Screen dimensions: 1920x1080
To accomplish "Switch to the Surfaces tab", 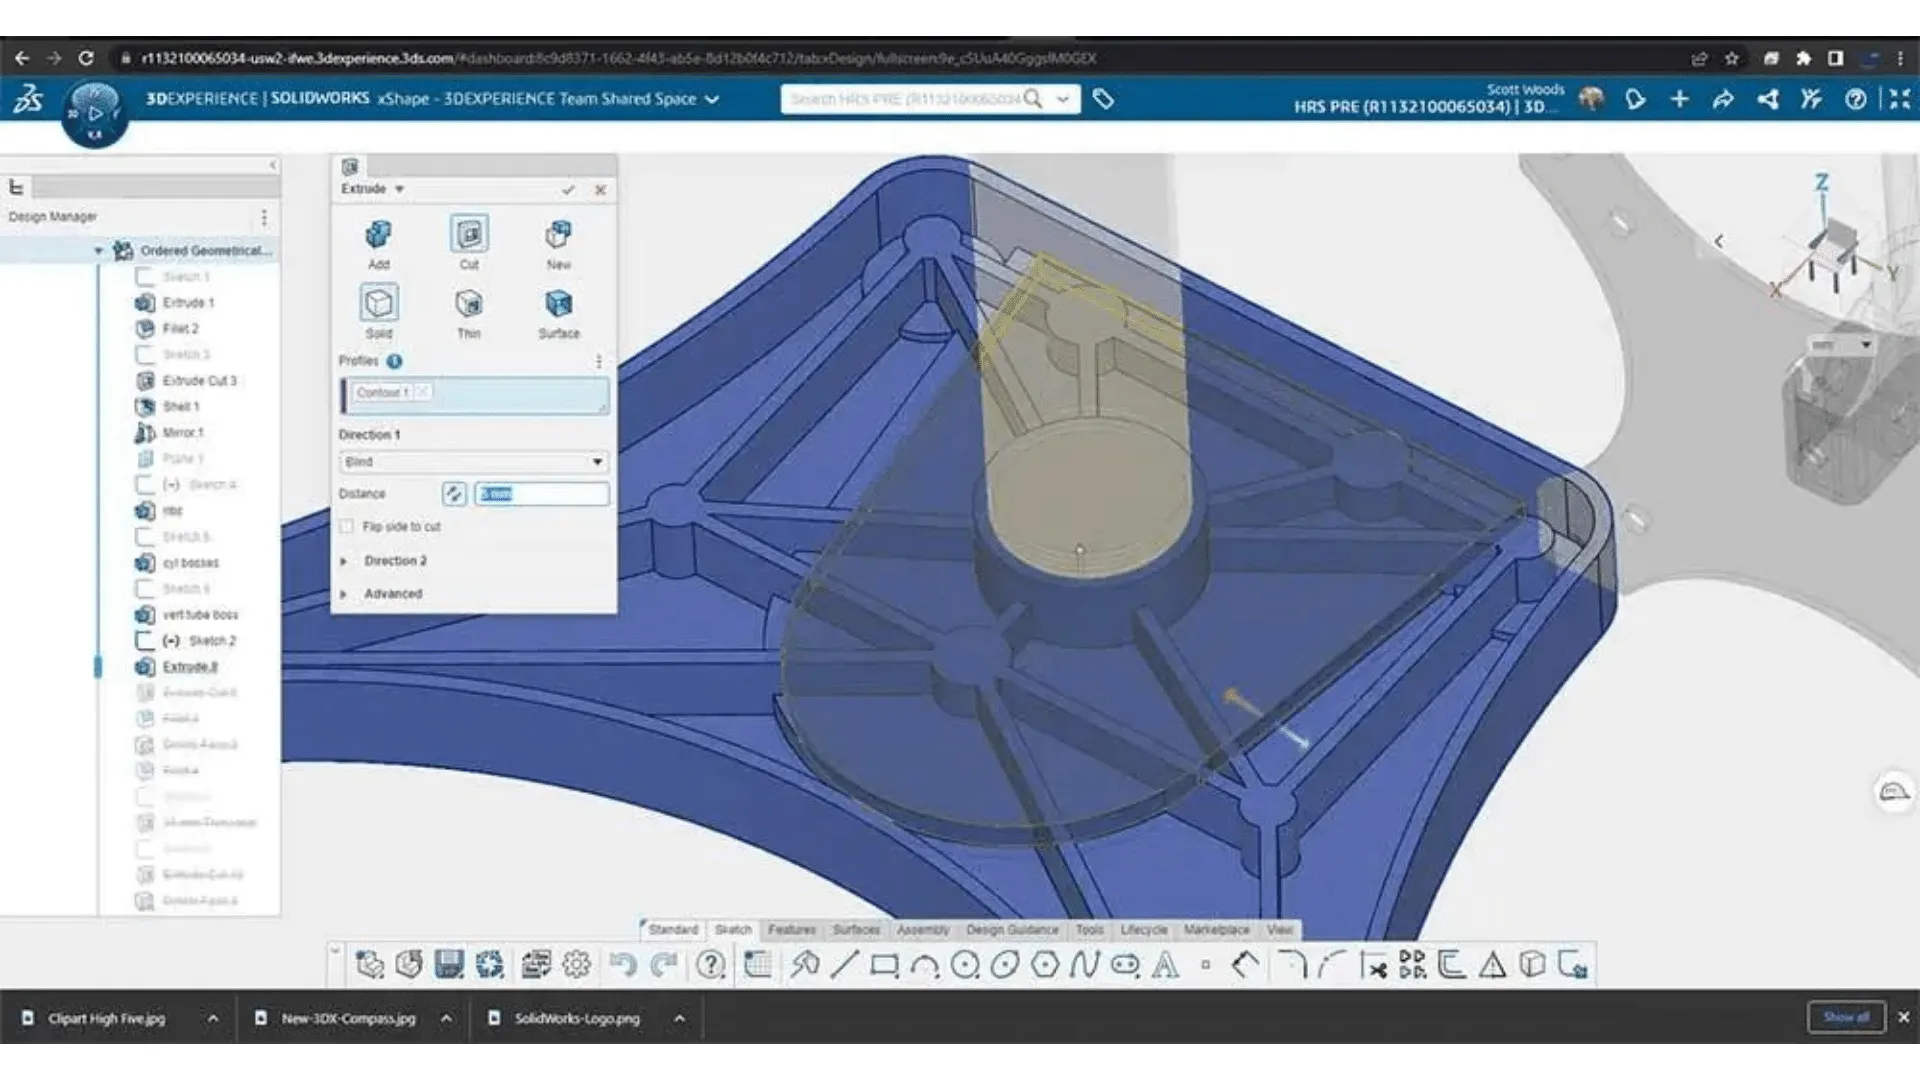I will click(x=856, y=930).
